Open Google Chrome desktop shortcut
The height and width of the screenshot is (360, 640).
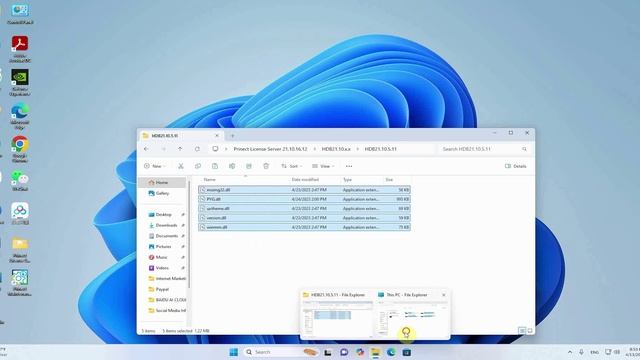(x=20, y=150)
